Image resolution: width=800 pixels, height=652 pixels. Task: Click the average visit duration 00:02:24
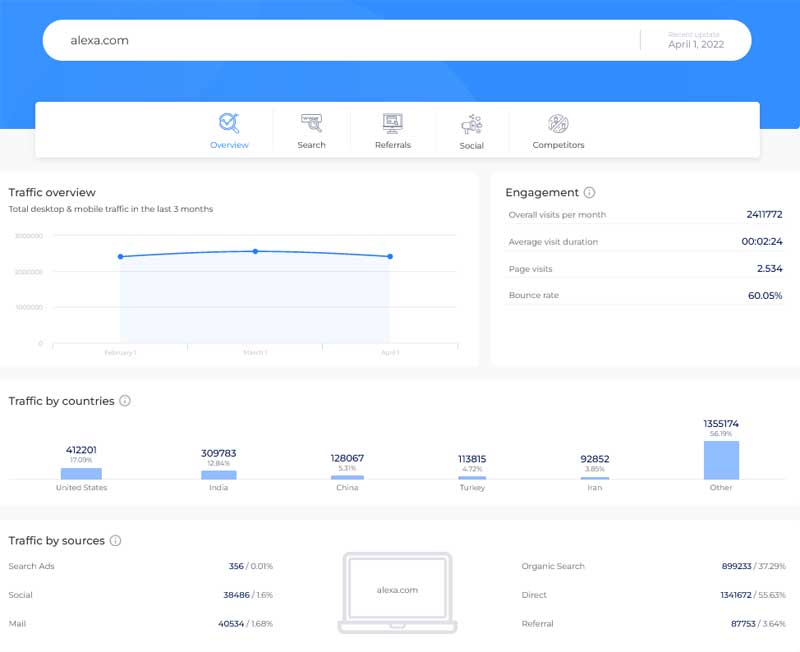point(762,241)
